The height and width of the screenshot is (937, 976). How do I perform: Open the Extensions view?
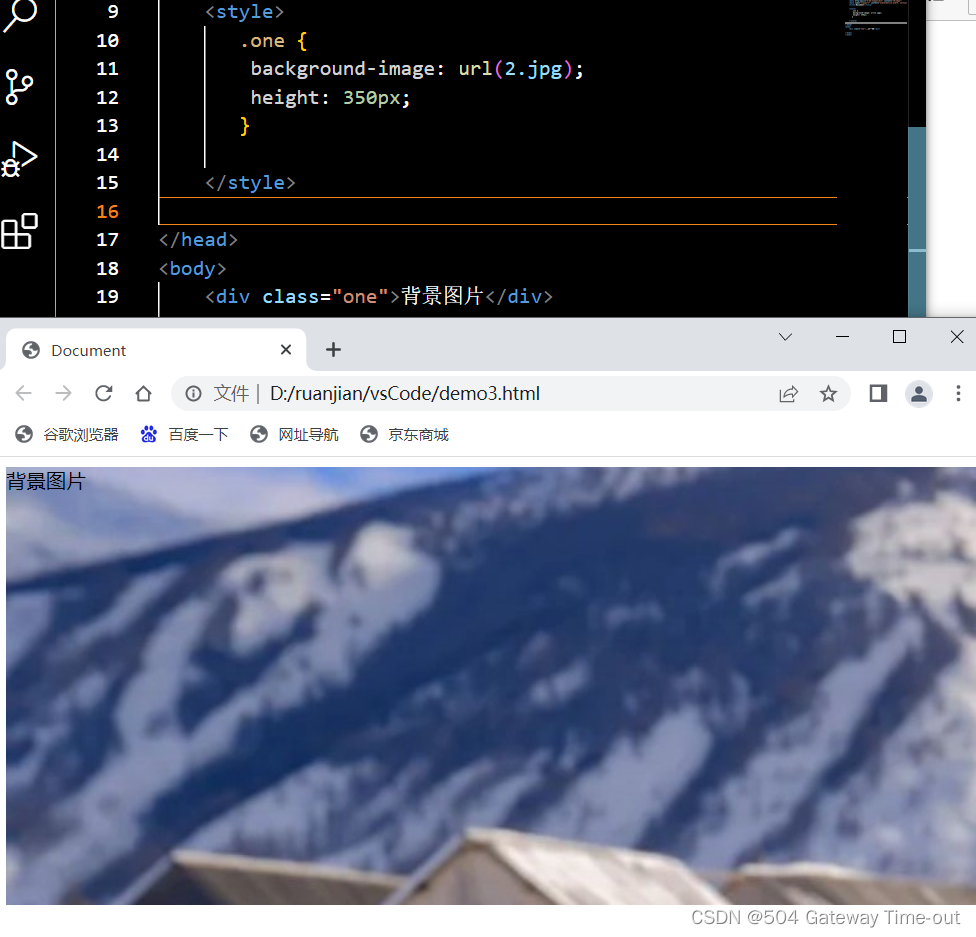pos(19,231)
